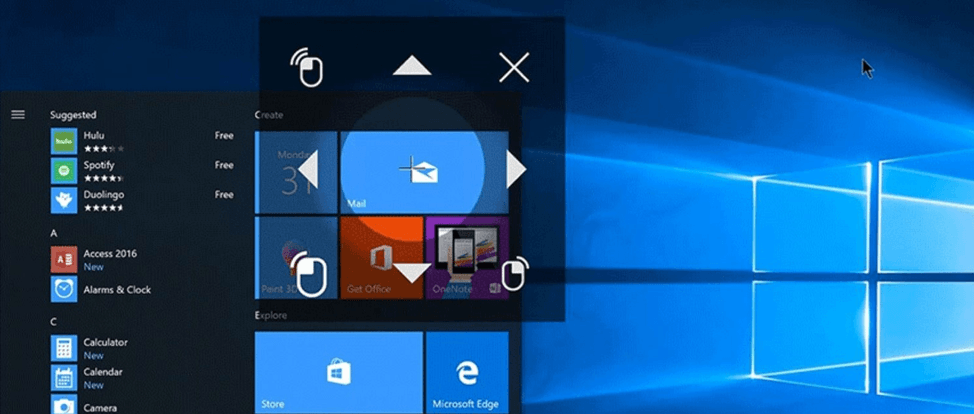The height and width of the screenshot is (414, 974).
Task: Click the Store tile
Action: tap(339, 373)
